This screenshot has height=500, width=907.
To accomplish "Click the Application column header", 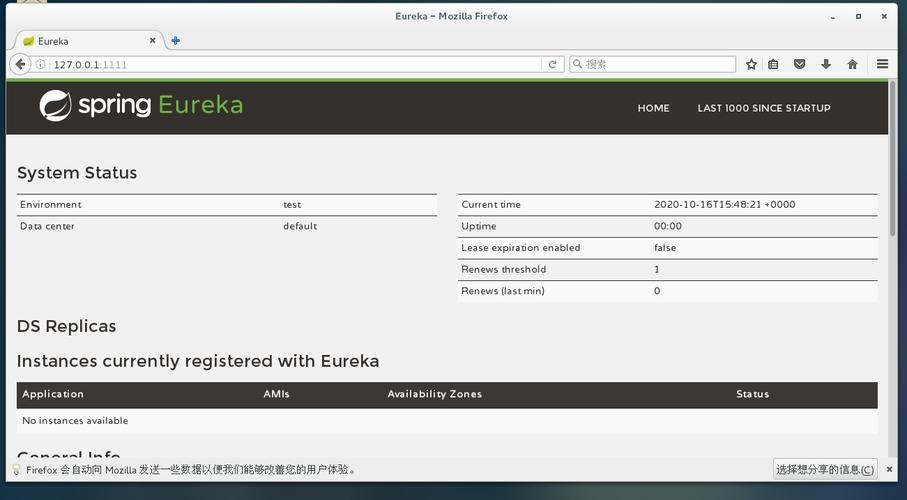I will click(53, 394).
